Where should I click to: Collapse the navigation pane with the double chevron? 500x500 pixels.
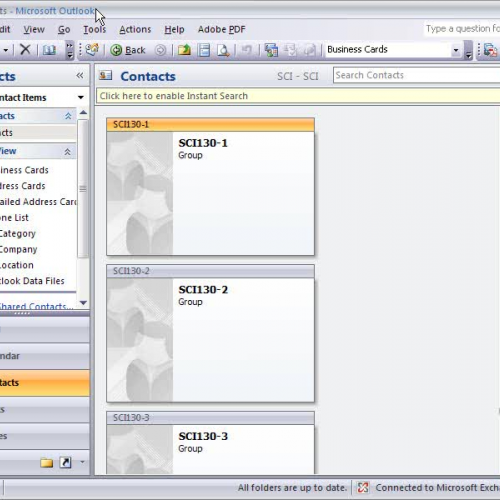pos(80,76)
